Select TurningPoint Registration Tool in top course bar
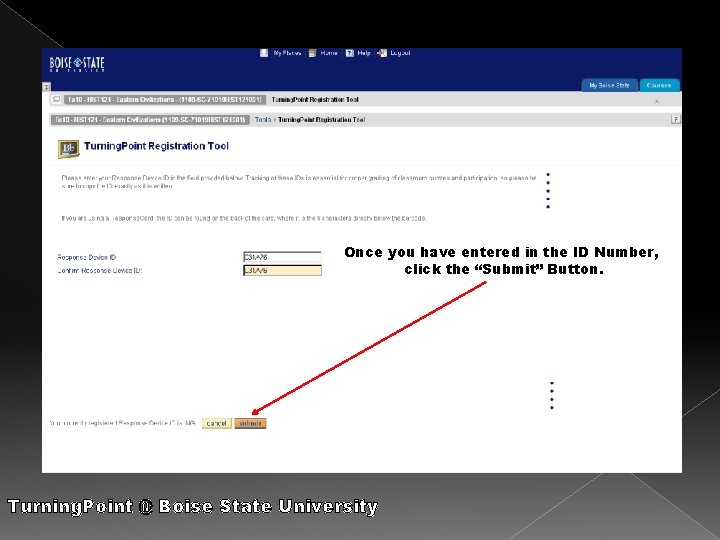 pyautogui.click(x=315, y=99)
